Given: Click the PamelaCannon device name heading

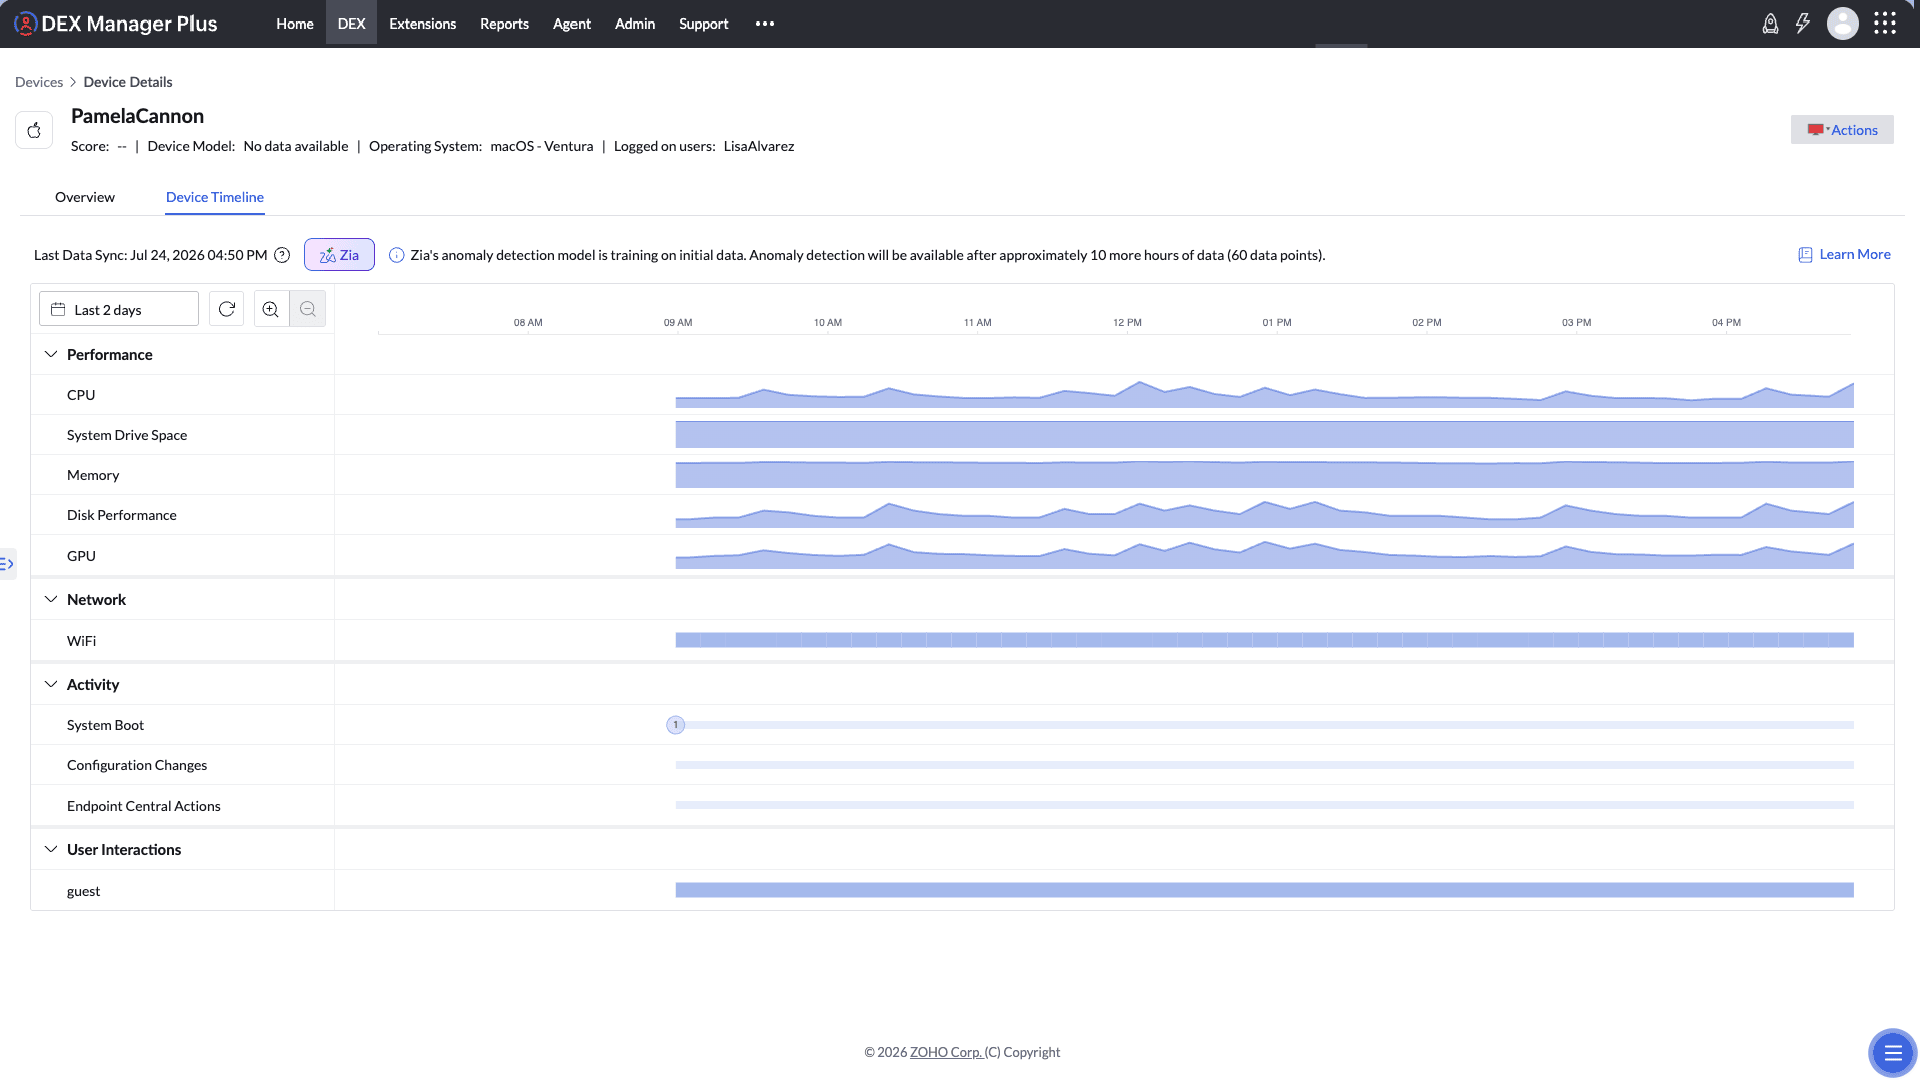Looking at the screenshot, I should click(x=137, y=116).
